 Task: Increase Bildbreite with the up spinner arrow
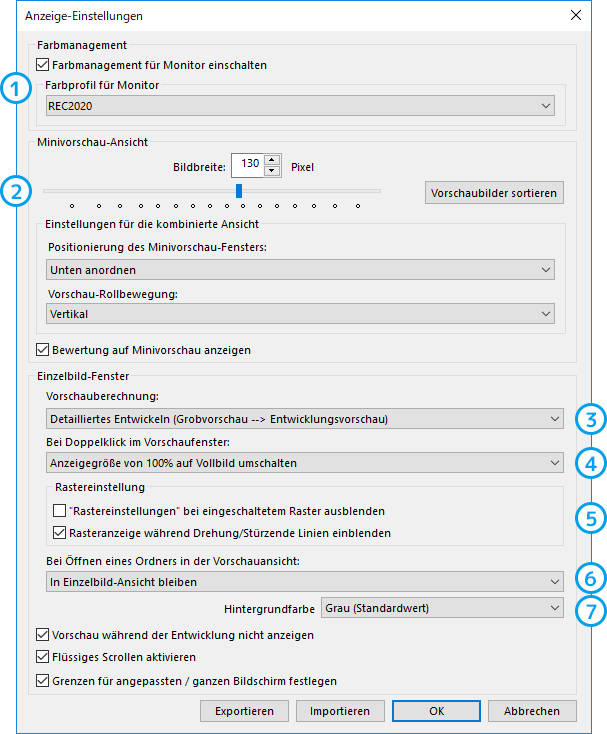pos(271,160)
